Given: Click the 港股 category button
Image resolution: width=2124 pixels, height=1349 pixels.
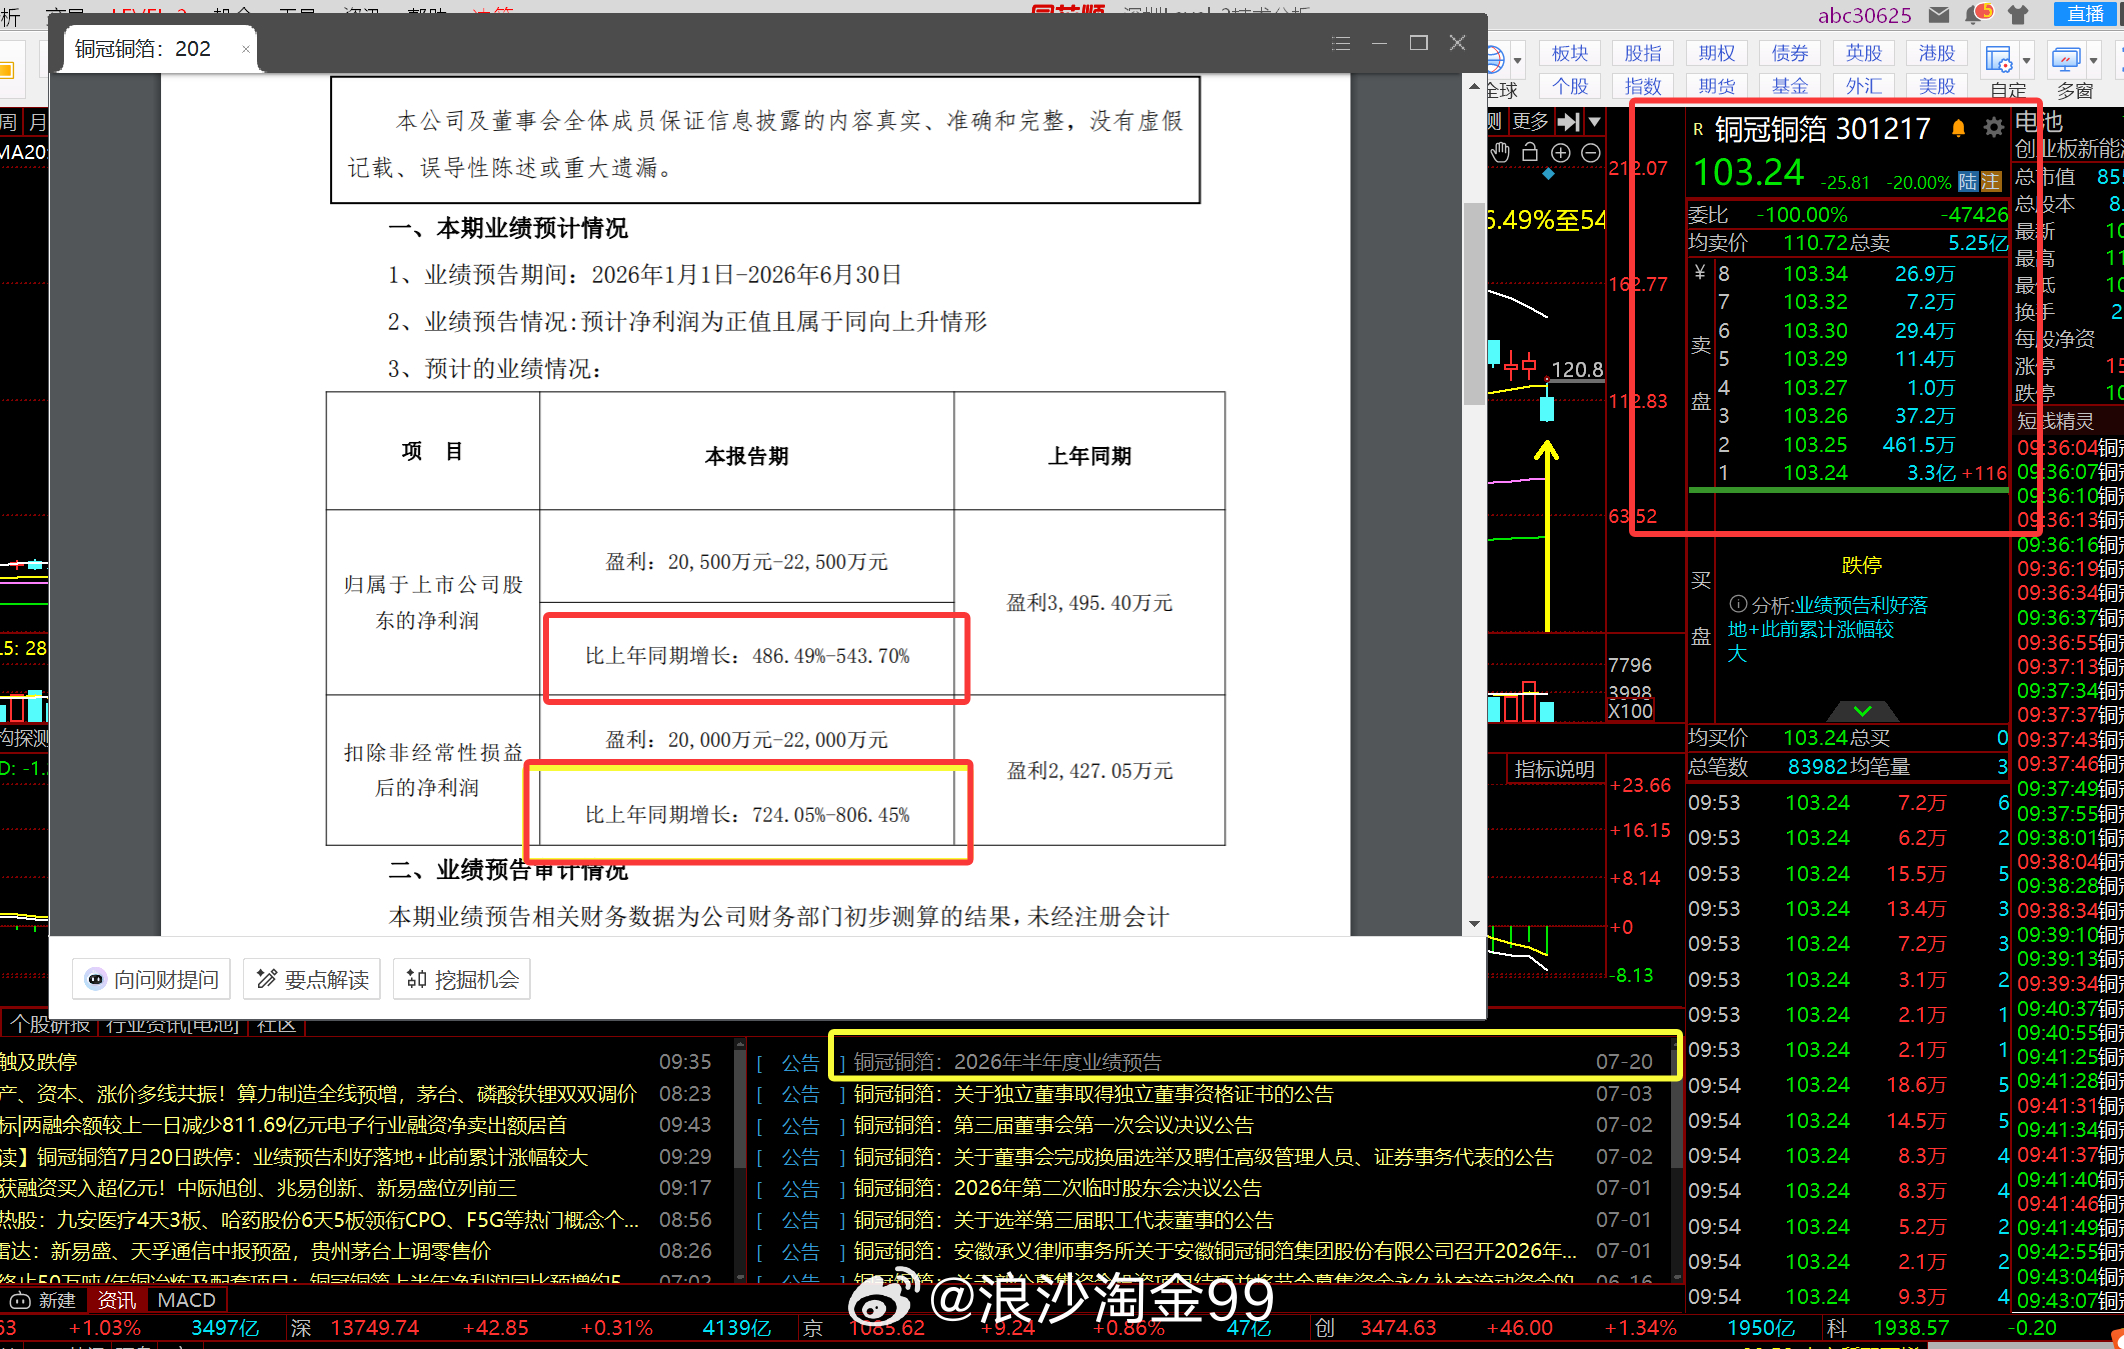Looking at the screenshot, I should tap(1937, 53).
